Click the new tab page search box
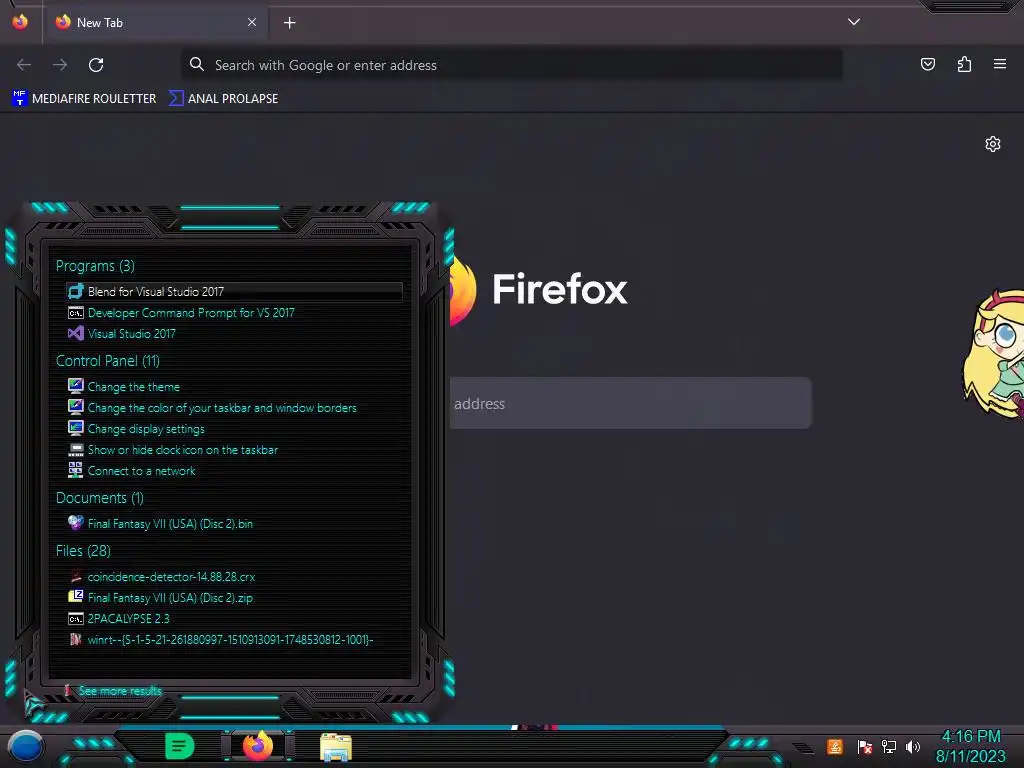This screenshot has height=768, width=1024. [631, 403]
